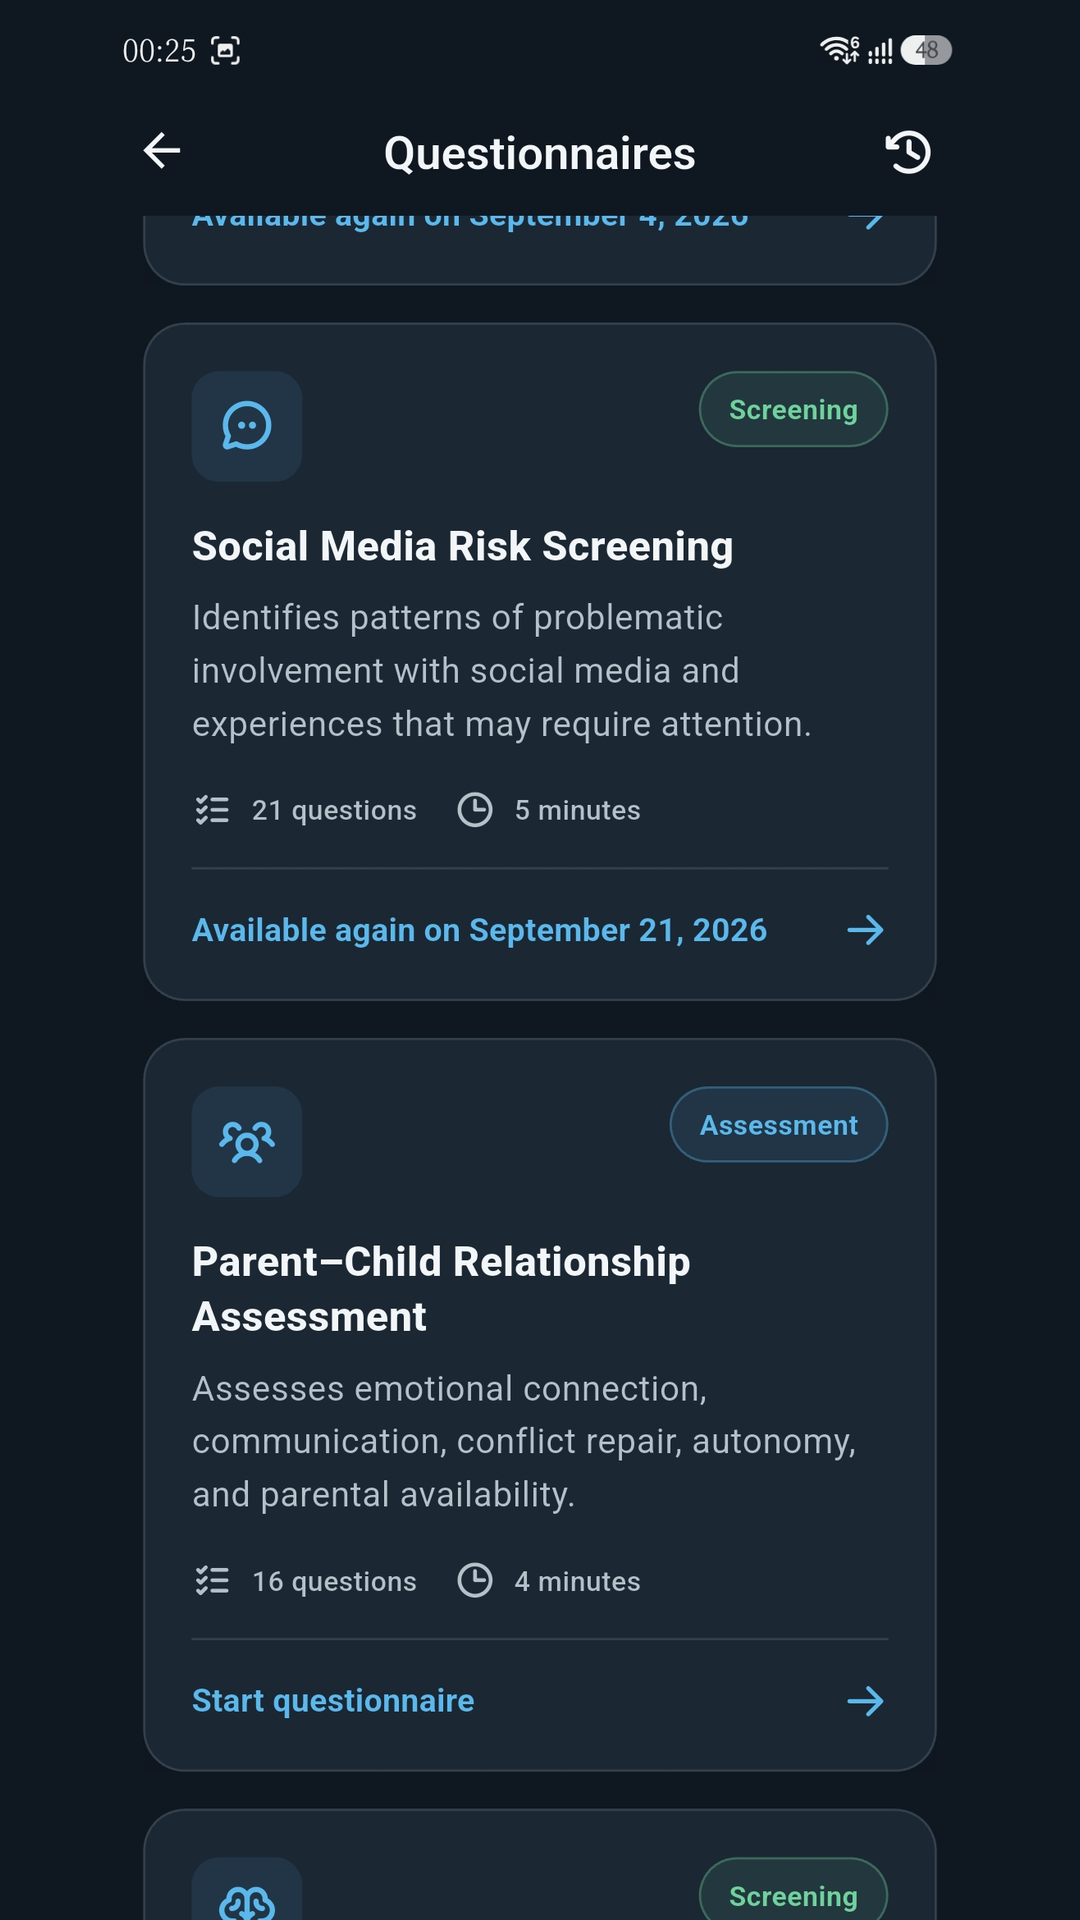Tap Available again on September 21, 2026

point(479,930)
